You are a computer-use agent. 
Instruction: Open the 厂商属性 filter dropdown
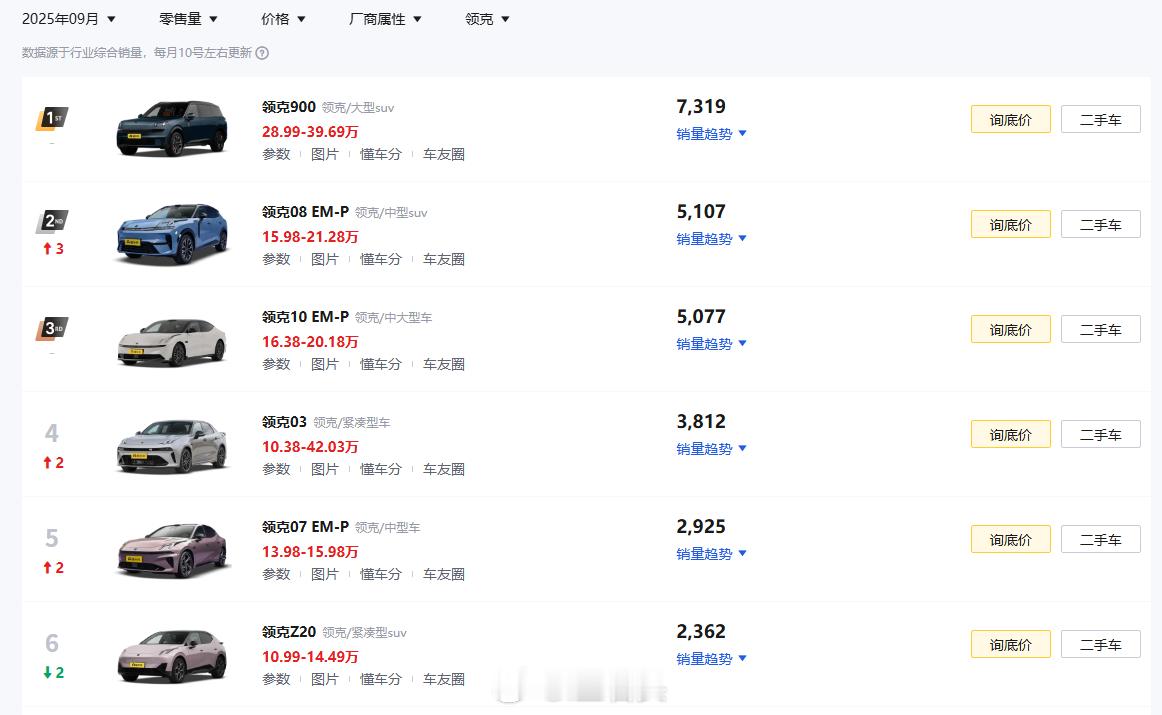pyautogui.click(x=385, y=19)
